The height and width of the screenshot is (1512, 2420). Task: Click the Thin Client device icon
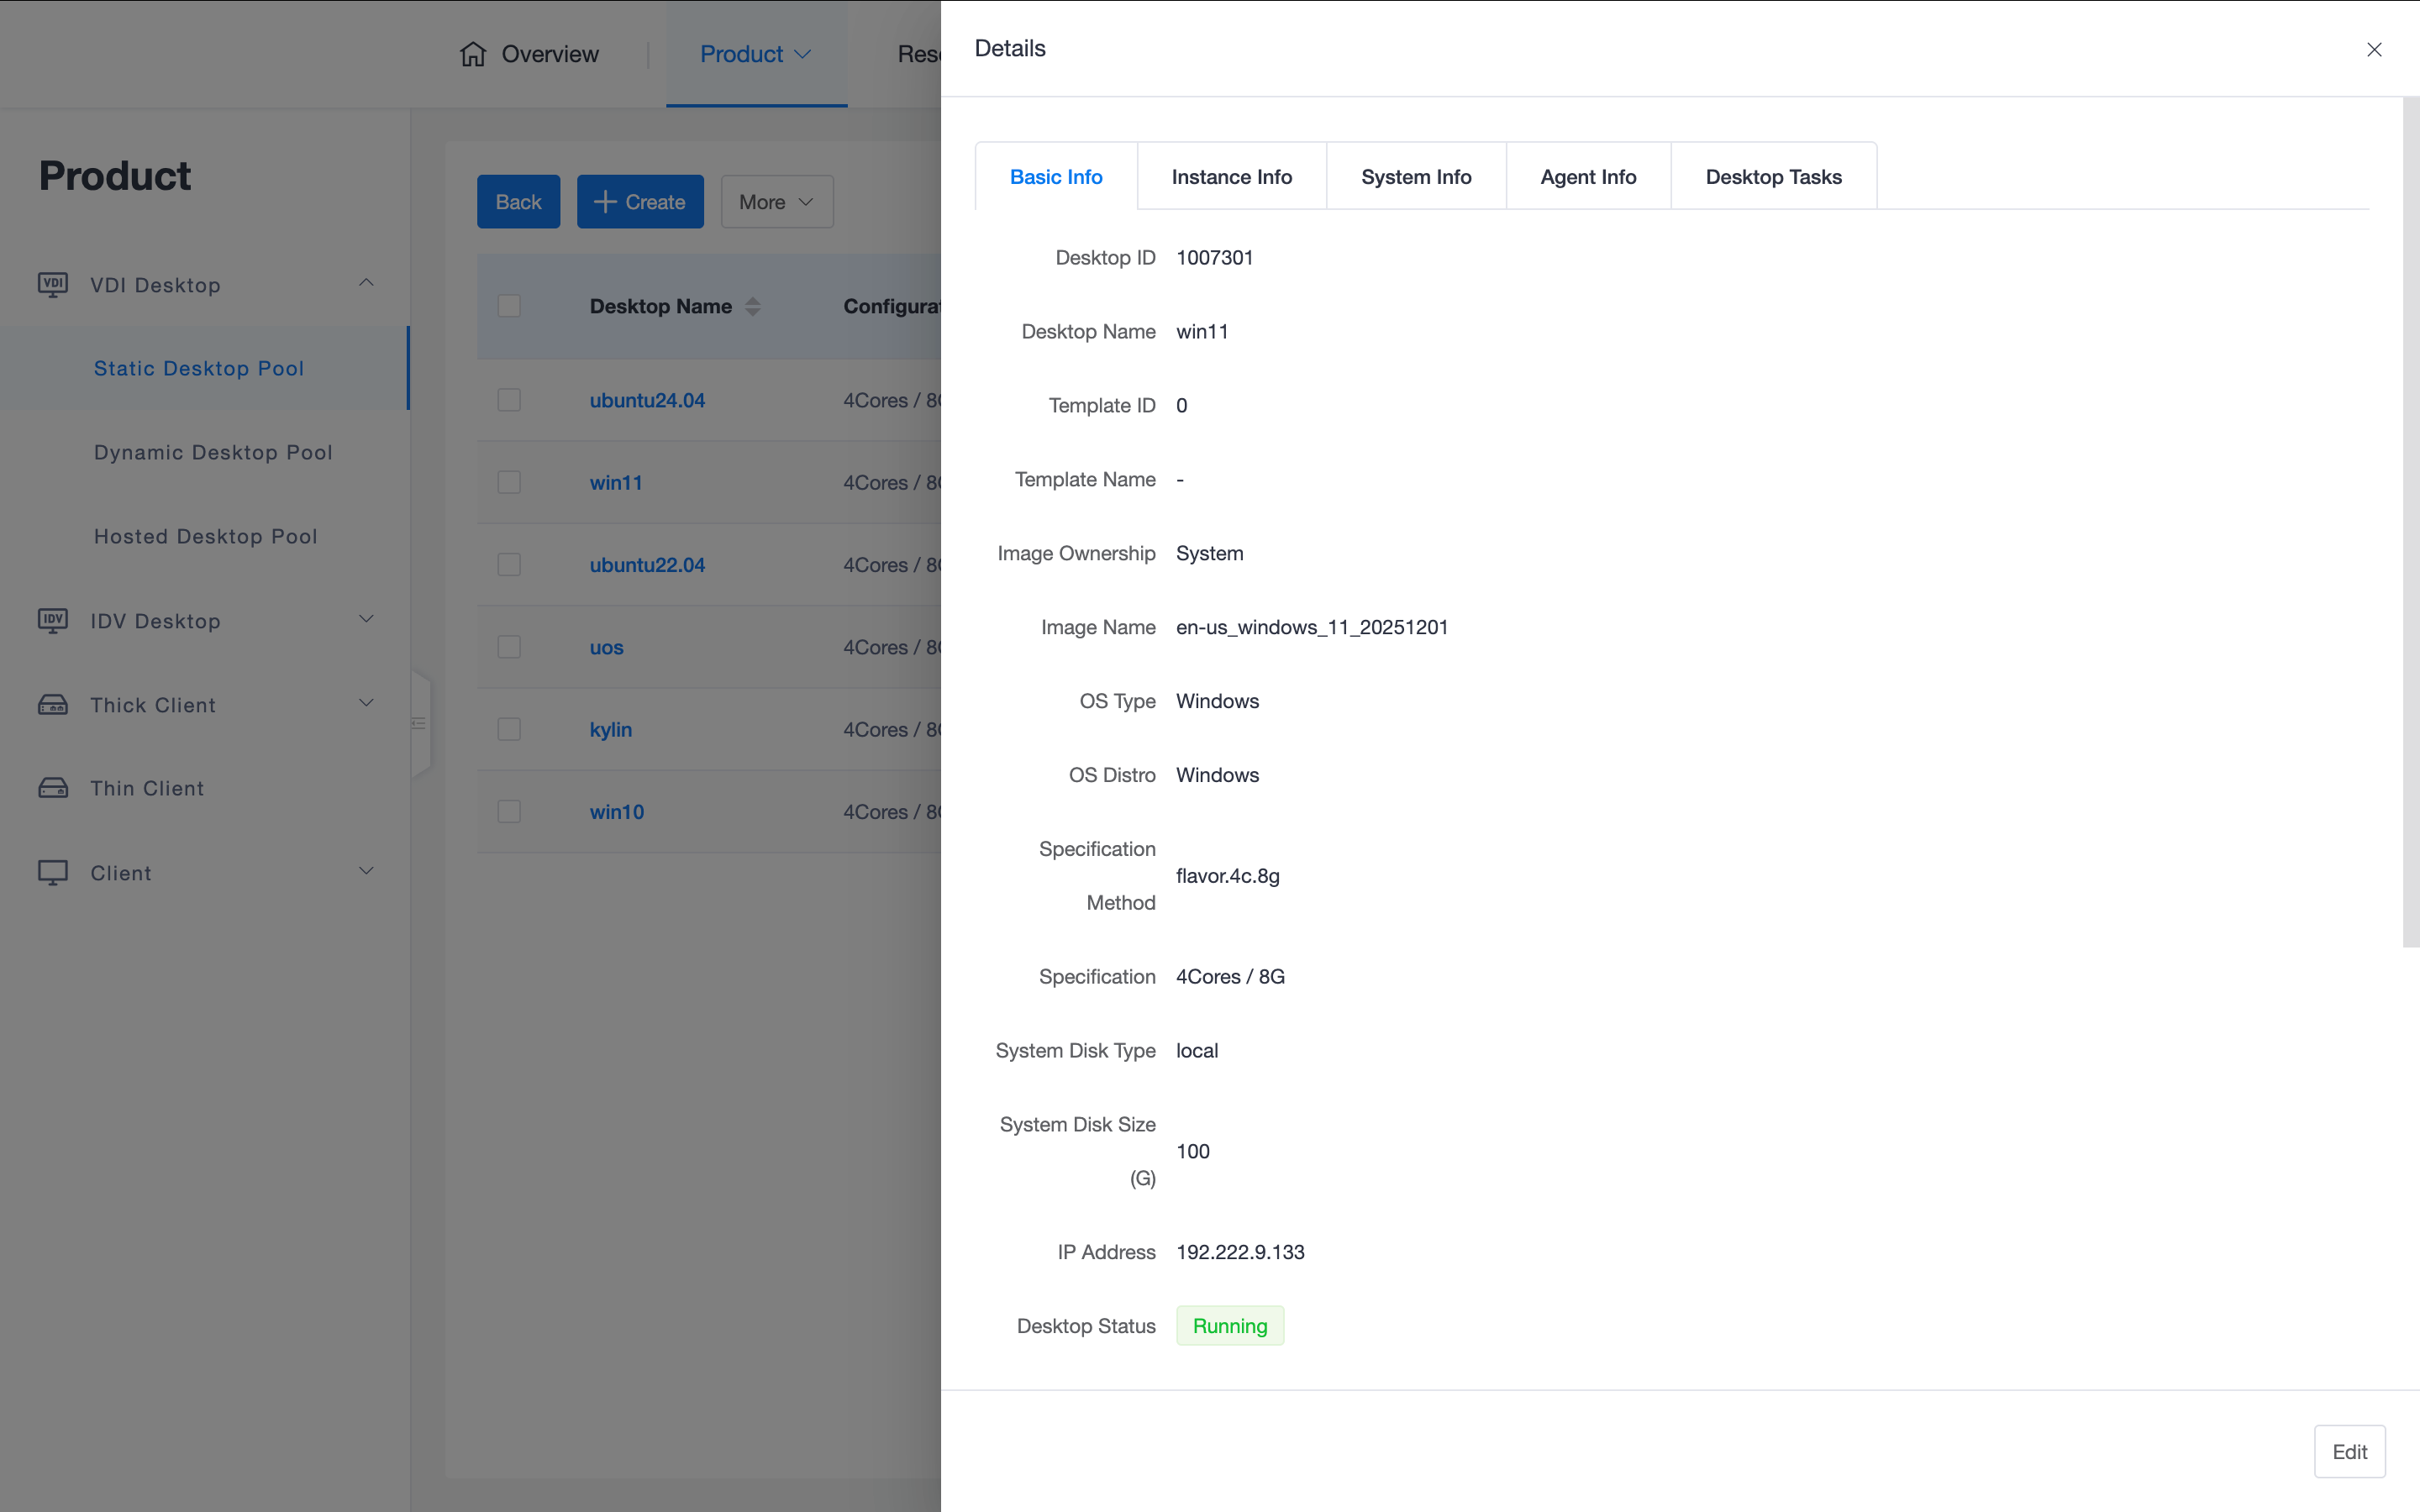point(53,788)
